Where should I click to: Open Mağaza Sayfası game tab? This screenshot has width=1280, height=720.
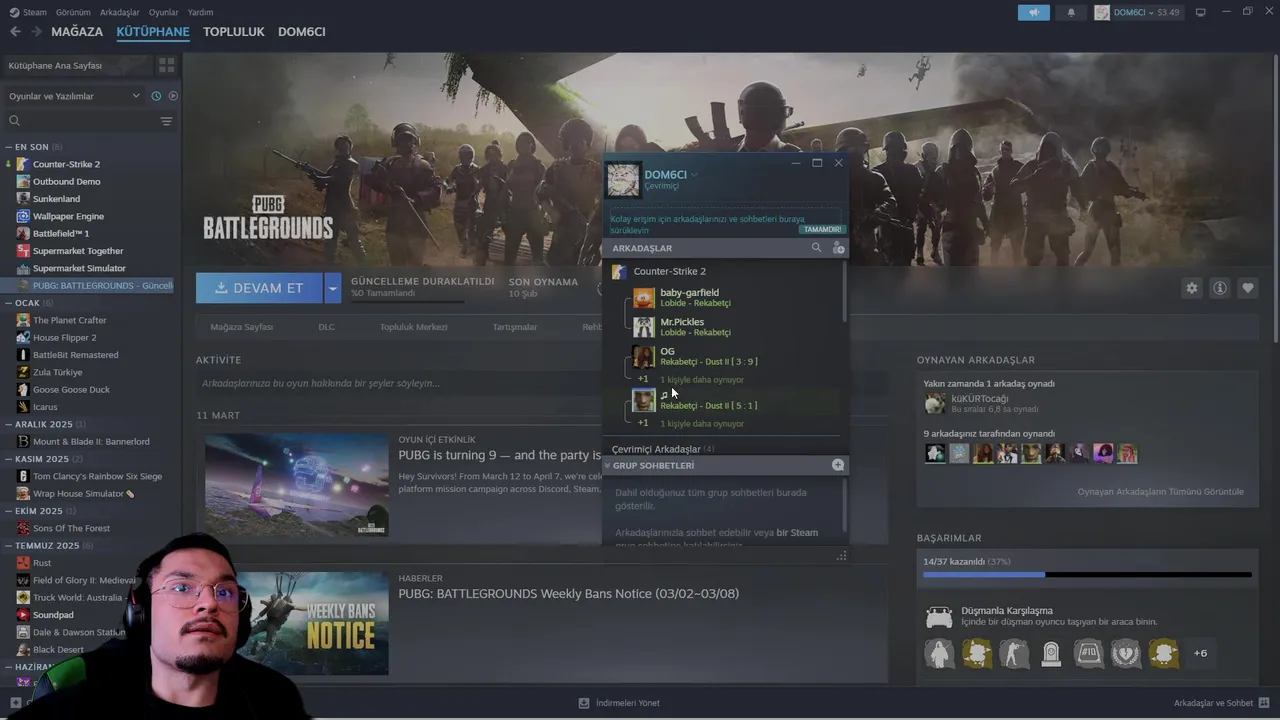[241, 327]
